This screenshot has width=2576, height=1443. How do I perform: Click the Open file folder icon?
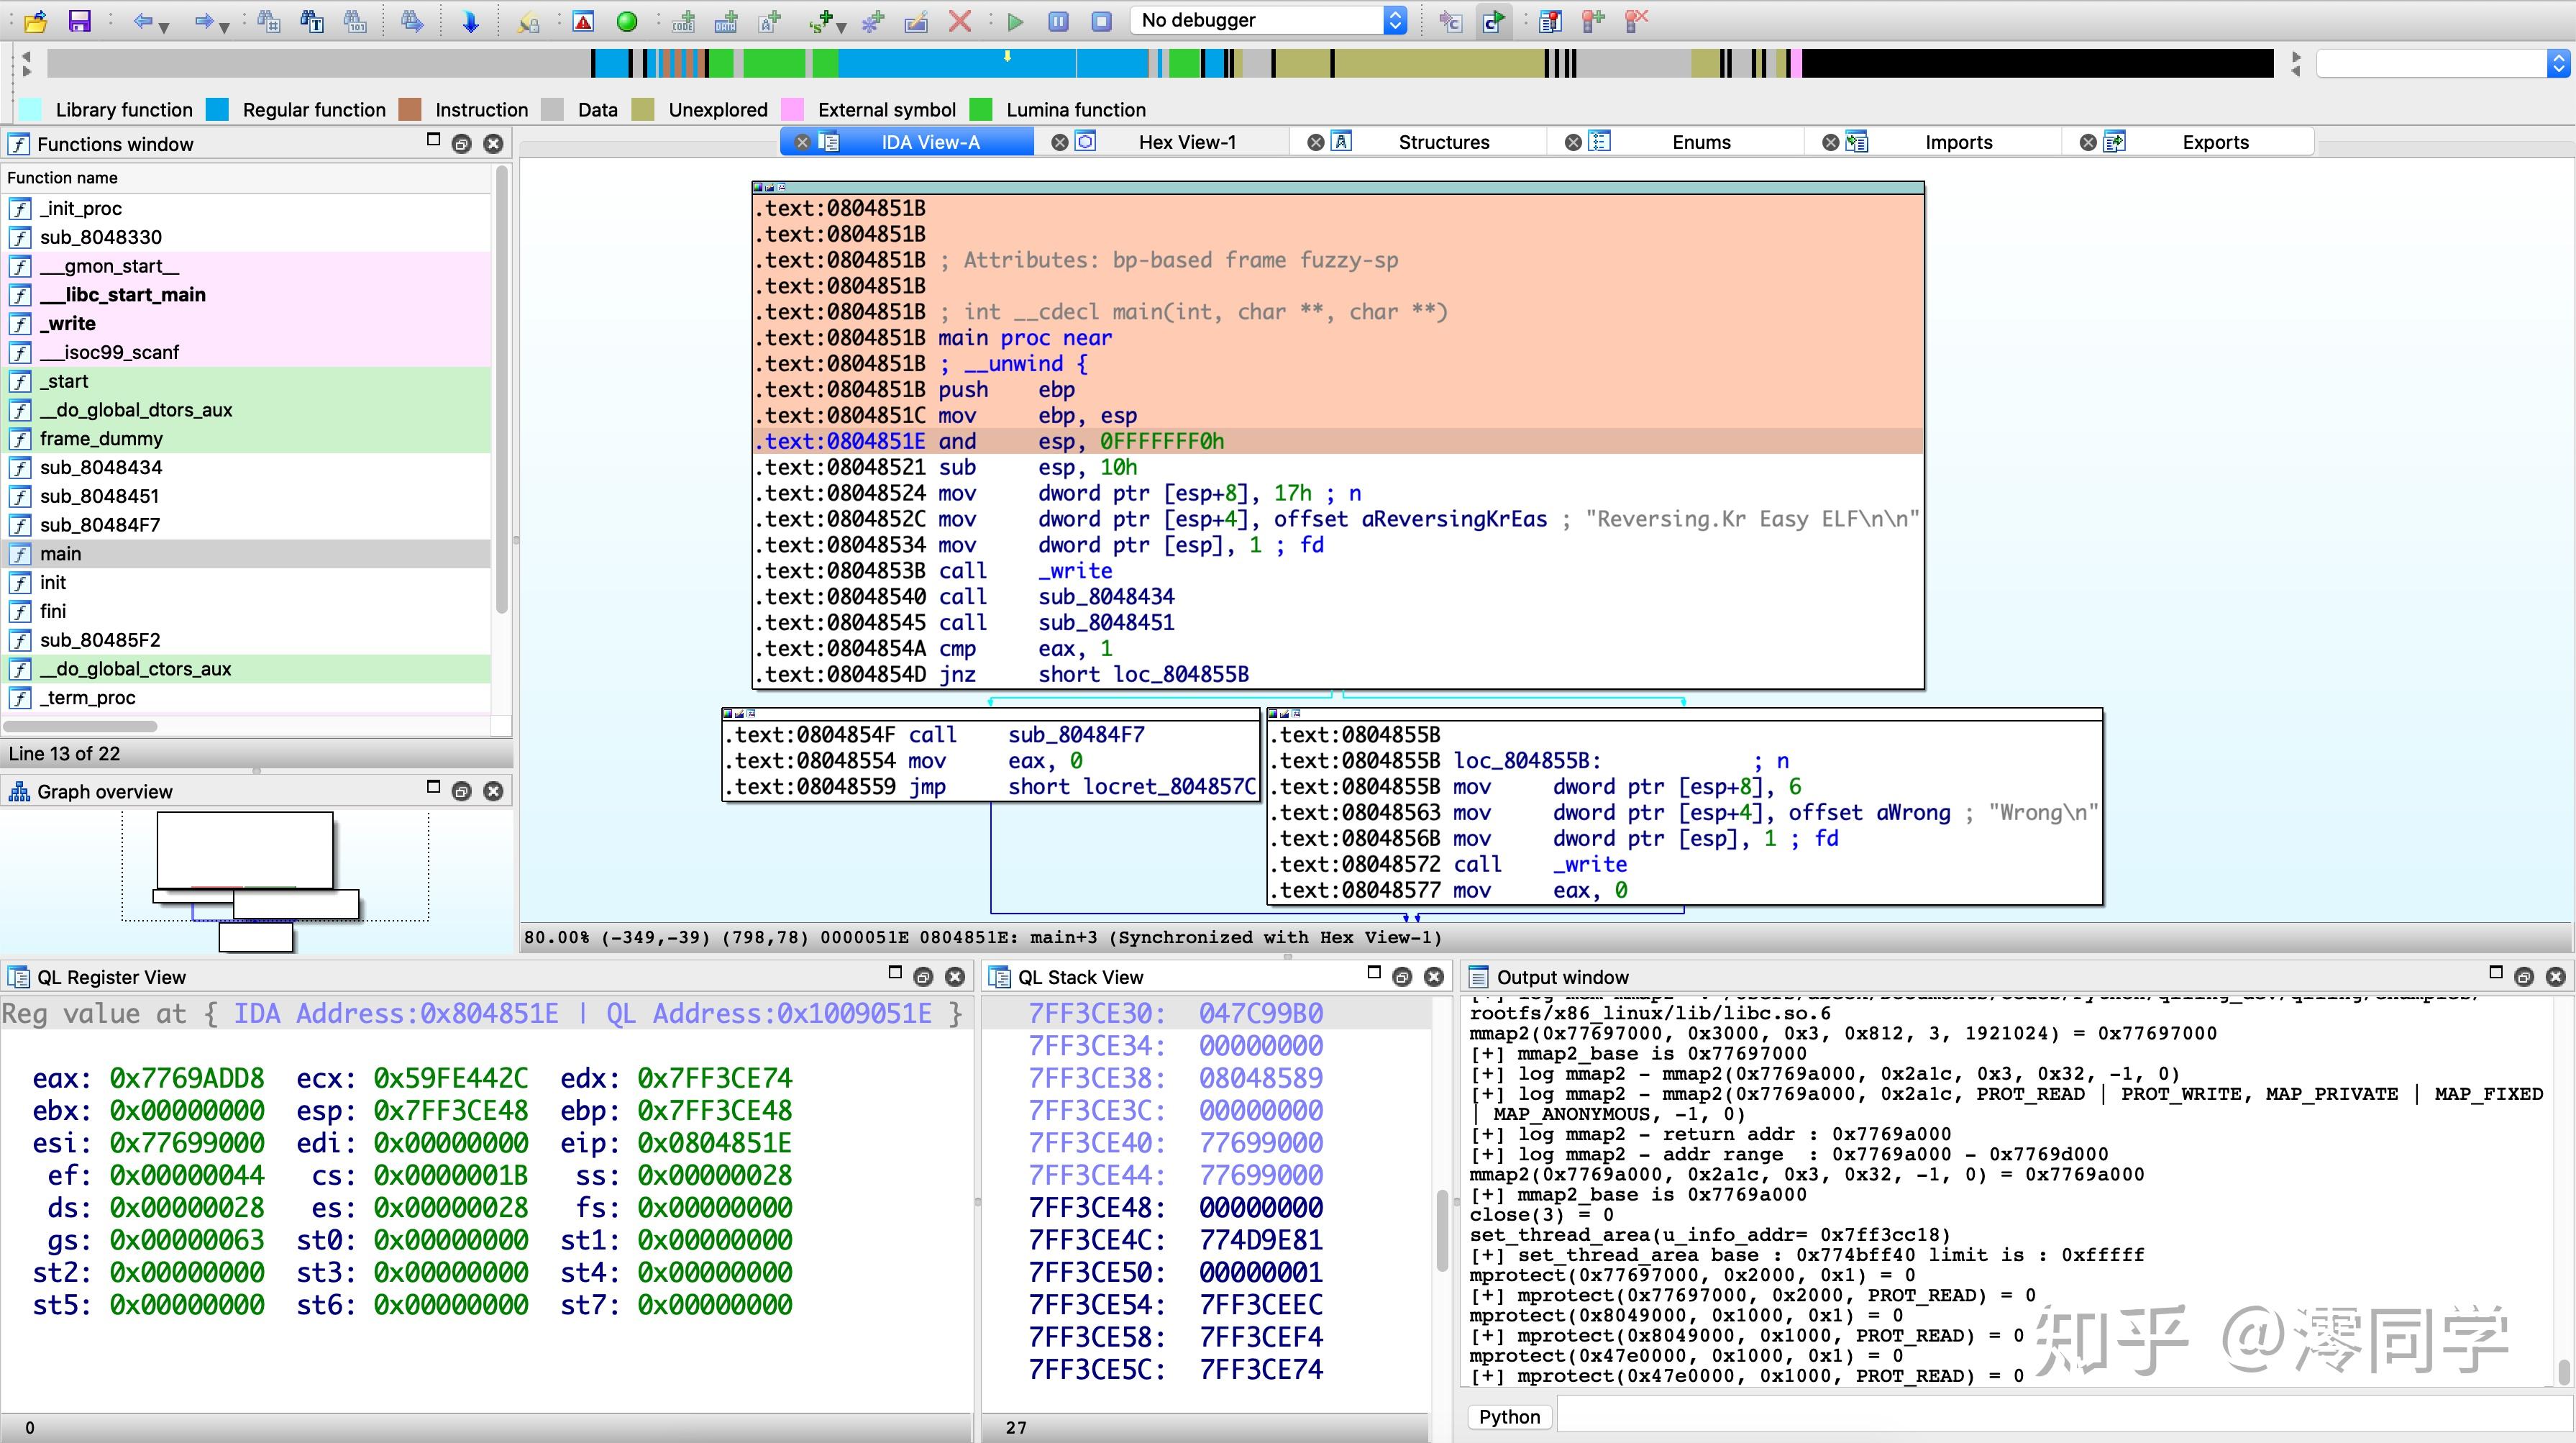[x=35, y=20]
